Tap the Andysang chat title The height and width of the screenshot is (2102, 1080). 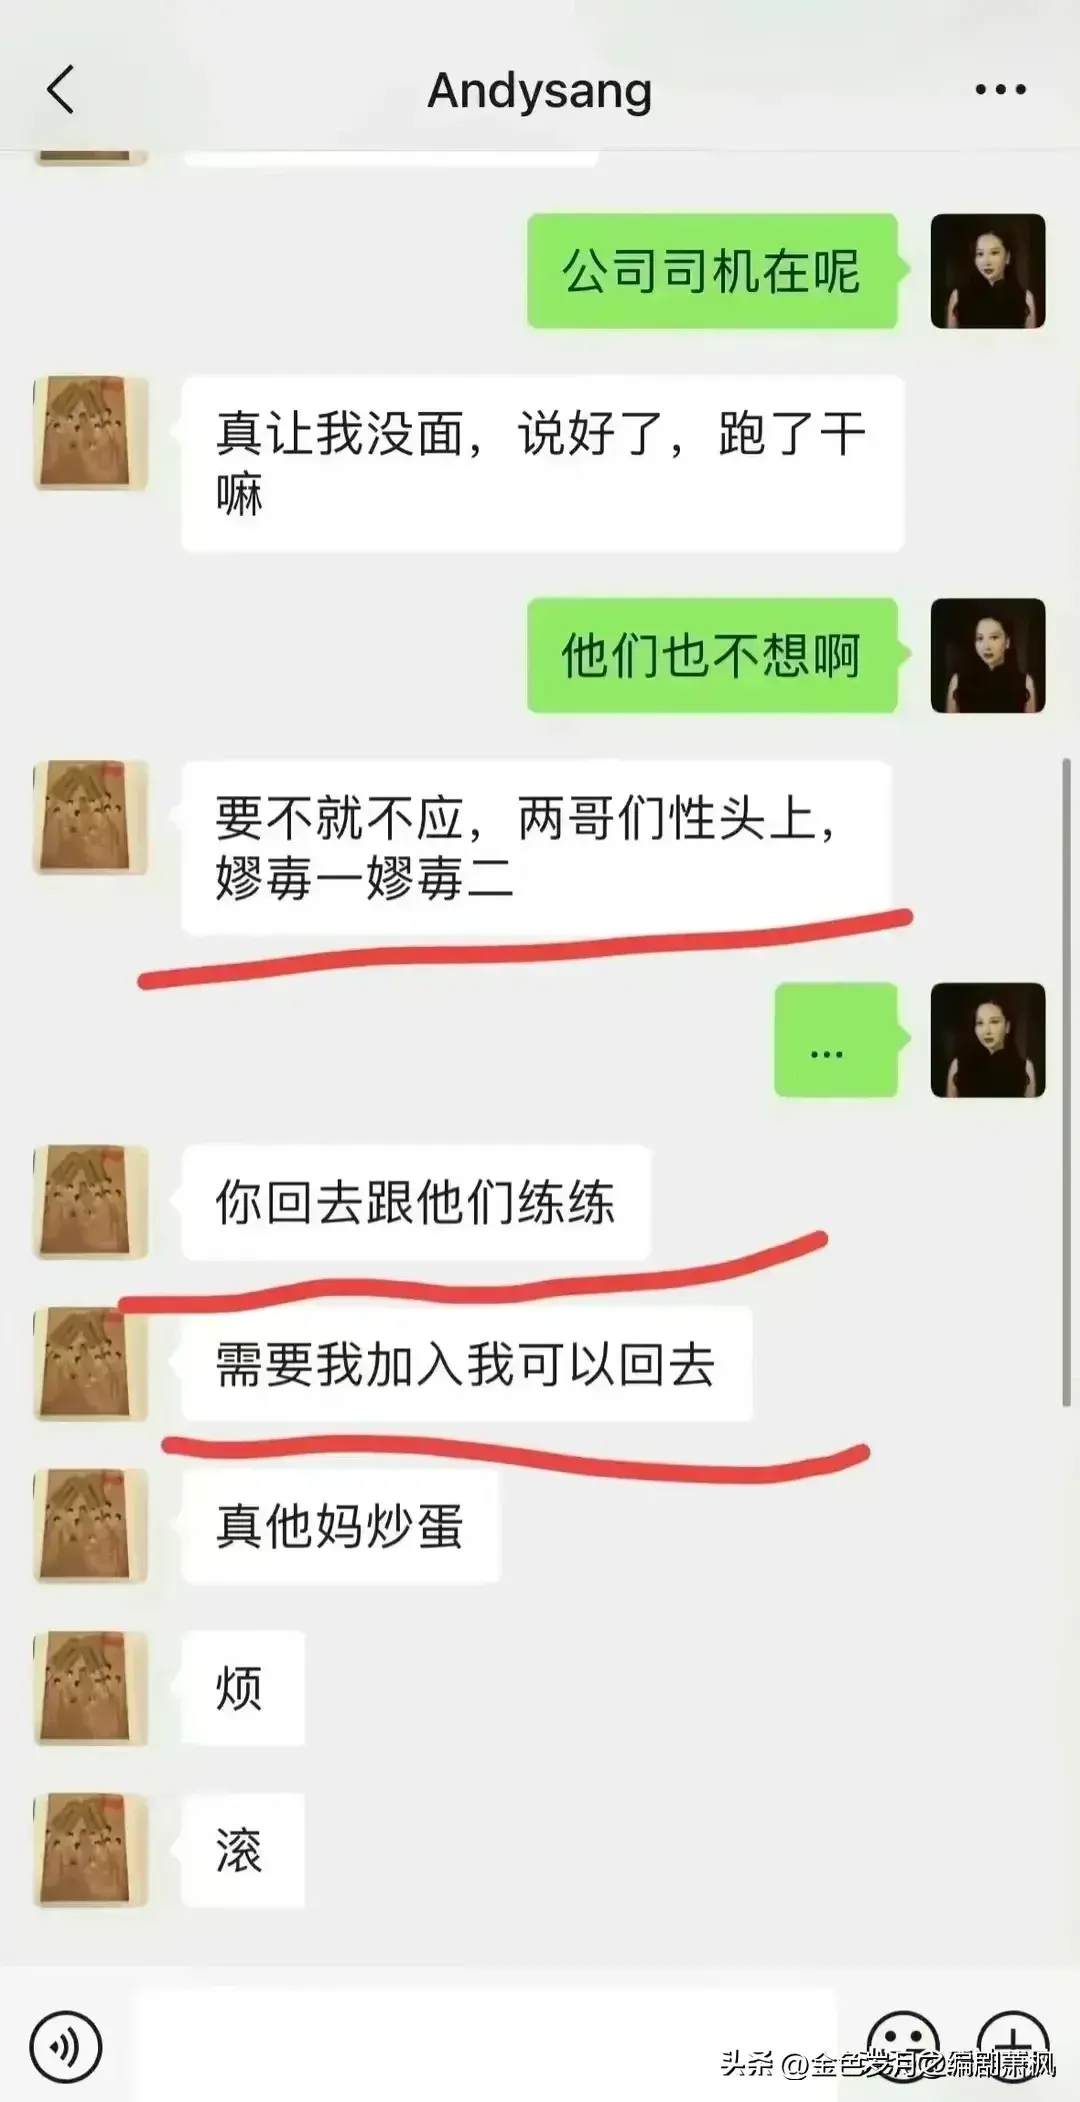(x=540, y=91)
